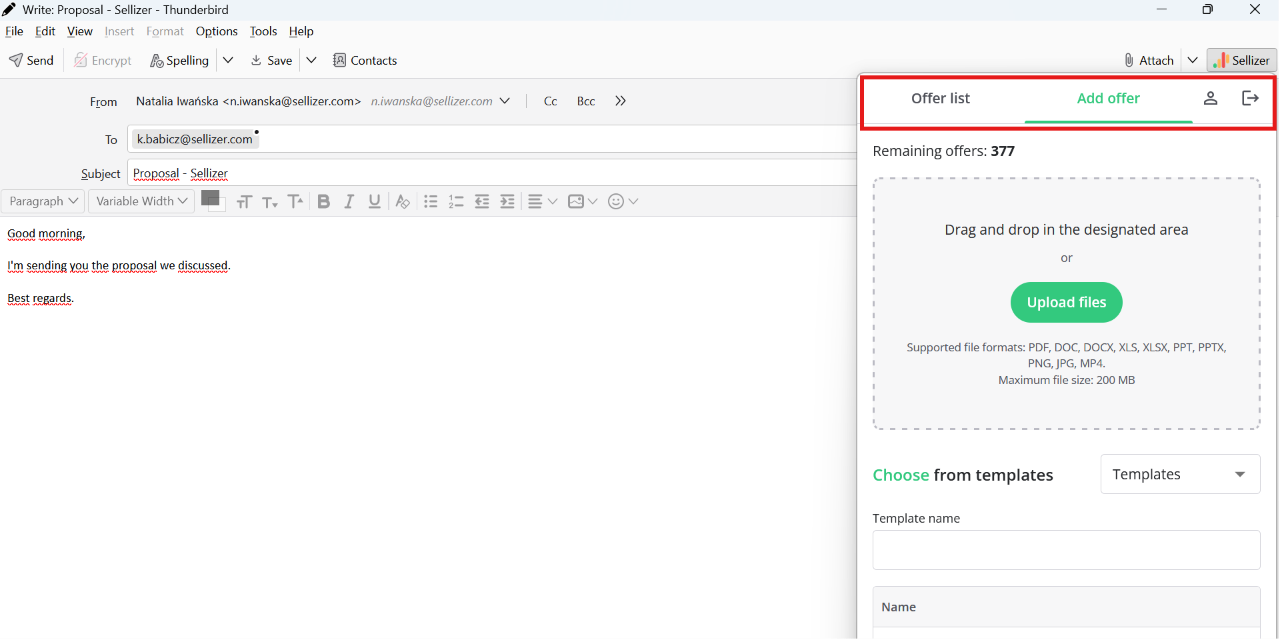The image size is (1279, 639).
Task: Log out using the Sellizer exit icon
Action: [x=1250, y=98]
